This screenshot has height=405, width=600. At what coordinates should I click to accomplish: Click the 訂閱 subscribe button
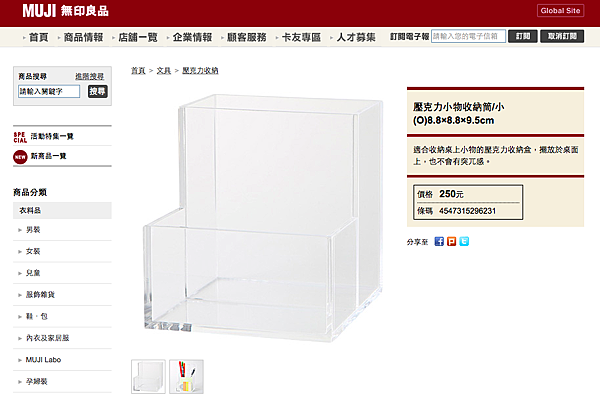[x=523, y=36]
